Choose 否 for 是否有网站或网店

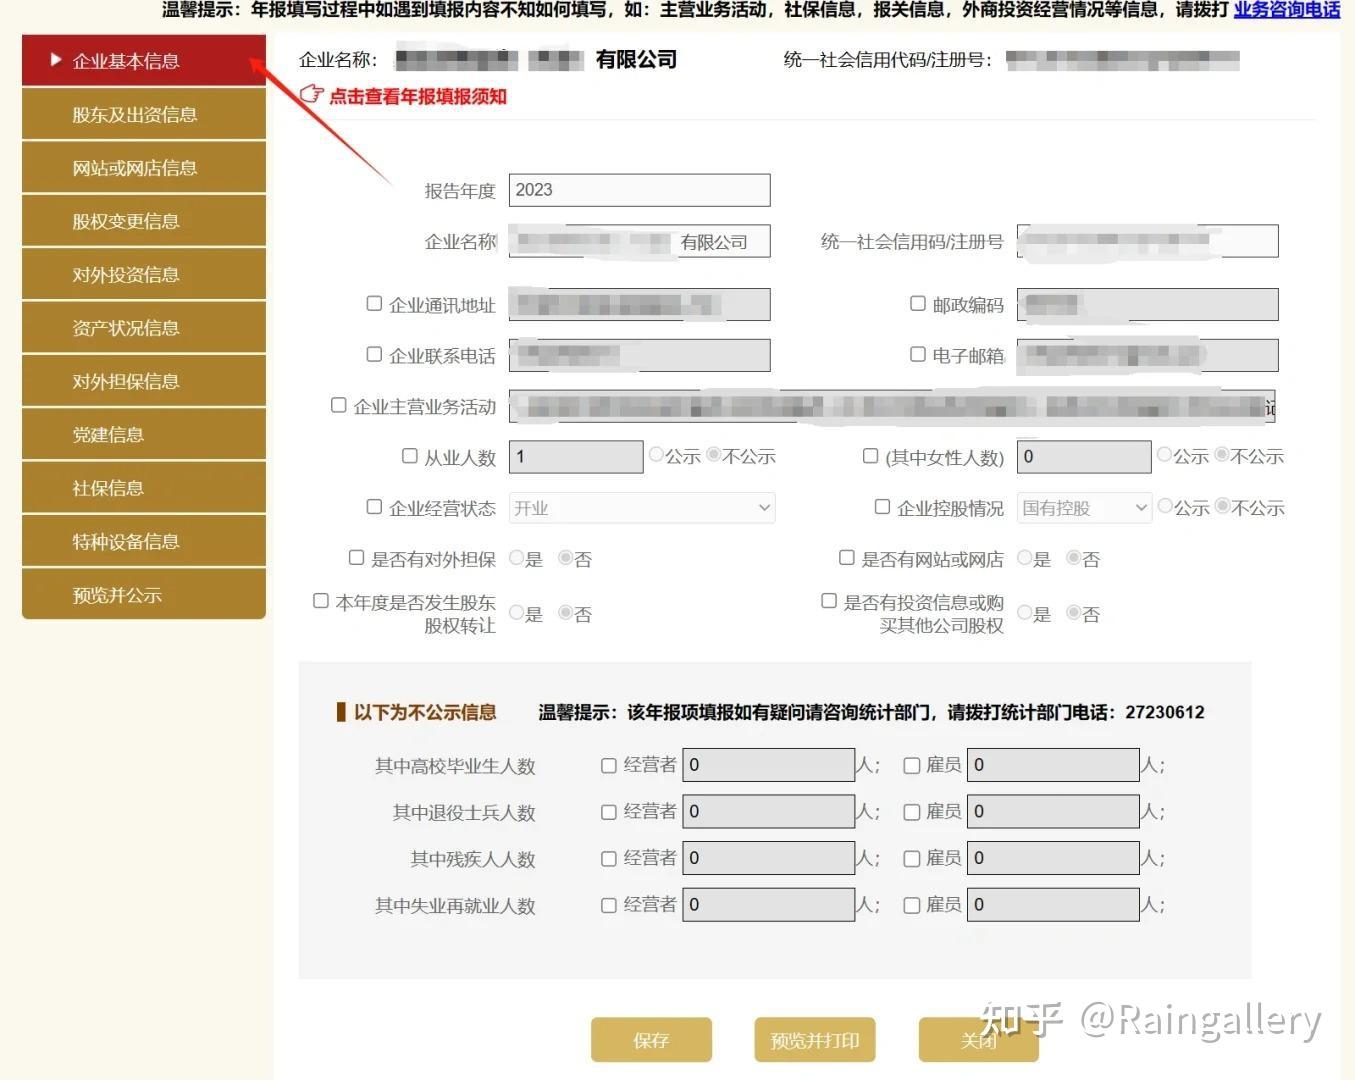pos(1074,558)
